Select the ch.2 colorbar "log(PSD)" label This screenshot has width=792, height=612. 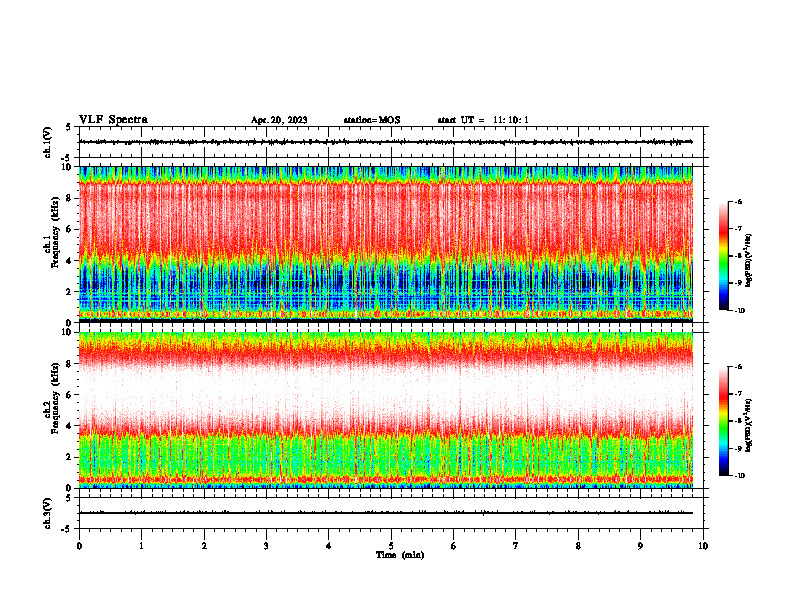[x=749, y=425]
